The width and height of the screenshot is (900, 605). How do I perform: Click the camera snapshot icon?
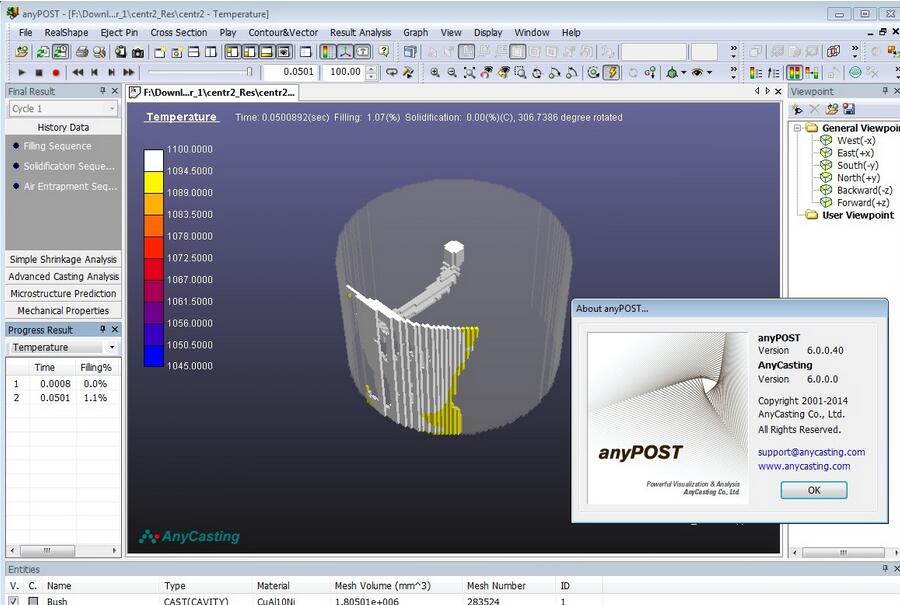point(138,52)
